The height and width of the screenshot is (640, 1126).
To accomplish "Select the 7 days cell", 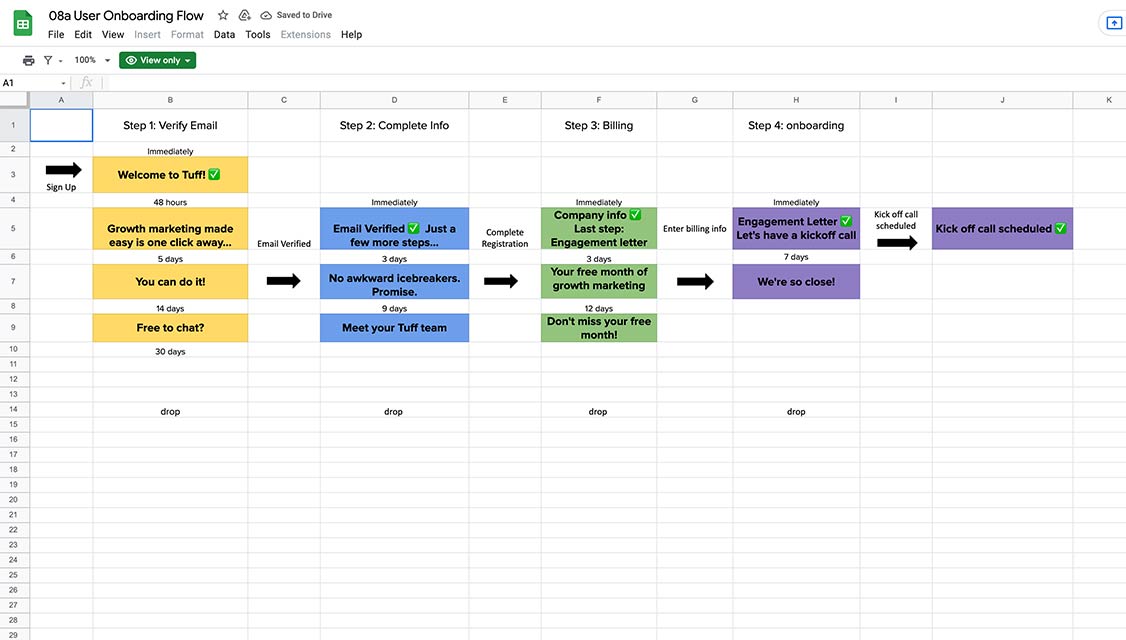I will [796, 257].
